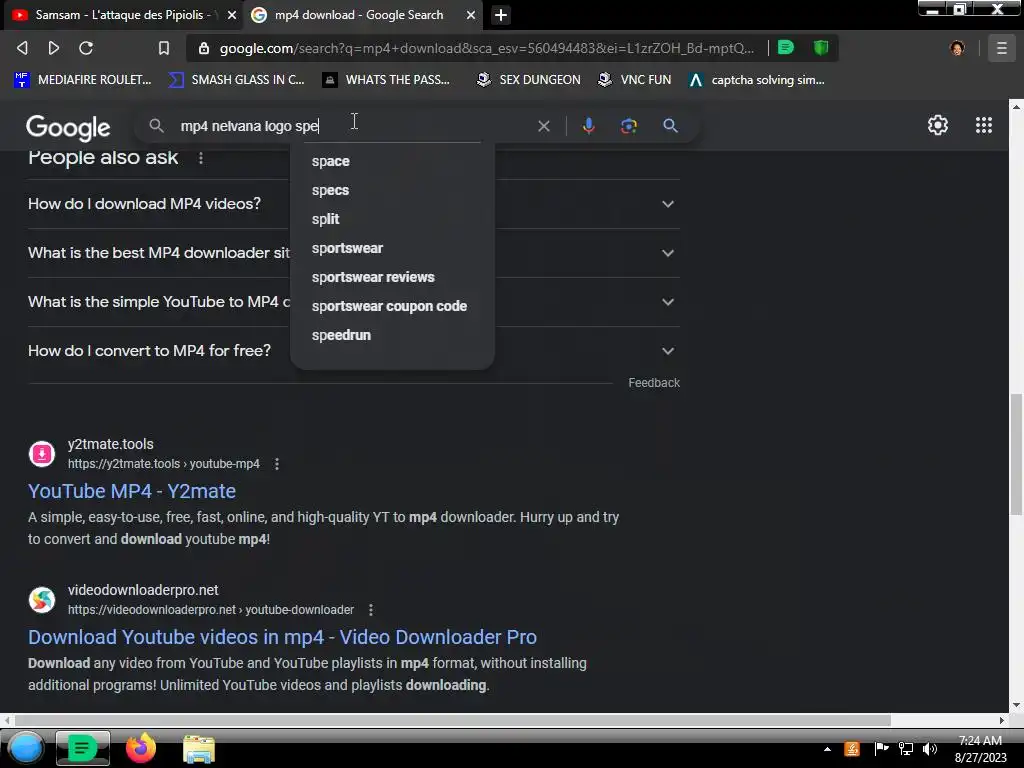Screen dimensions: 1024x768
Task: Choose the 'specs' suggestion
Action: pos(392,190)
